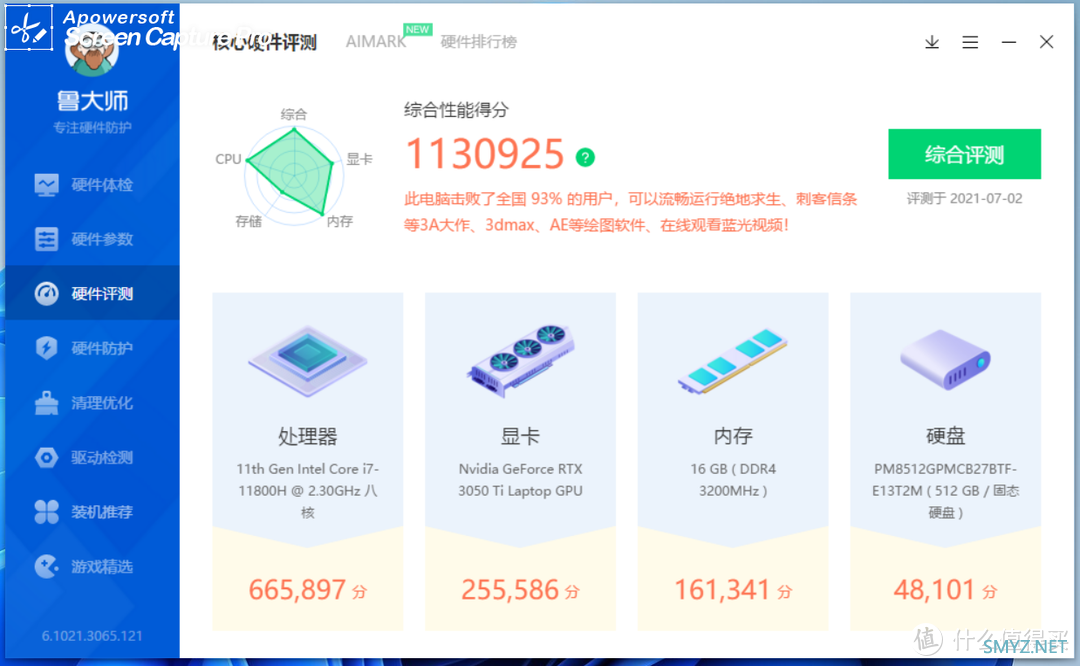This screenshot has width=1080, height=666.
Task: Open 装机推荐 in the sidebar
Action: pyautogui.click(x=92, y=512)
